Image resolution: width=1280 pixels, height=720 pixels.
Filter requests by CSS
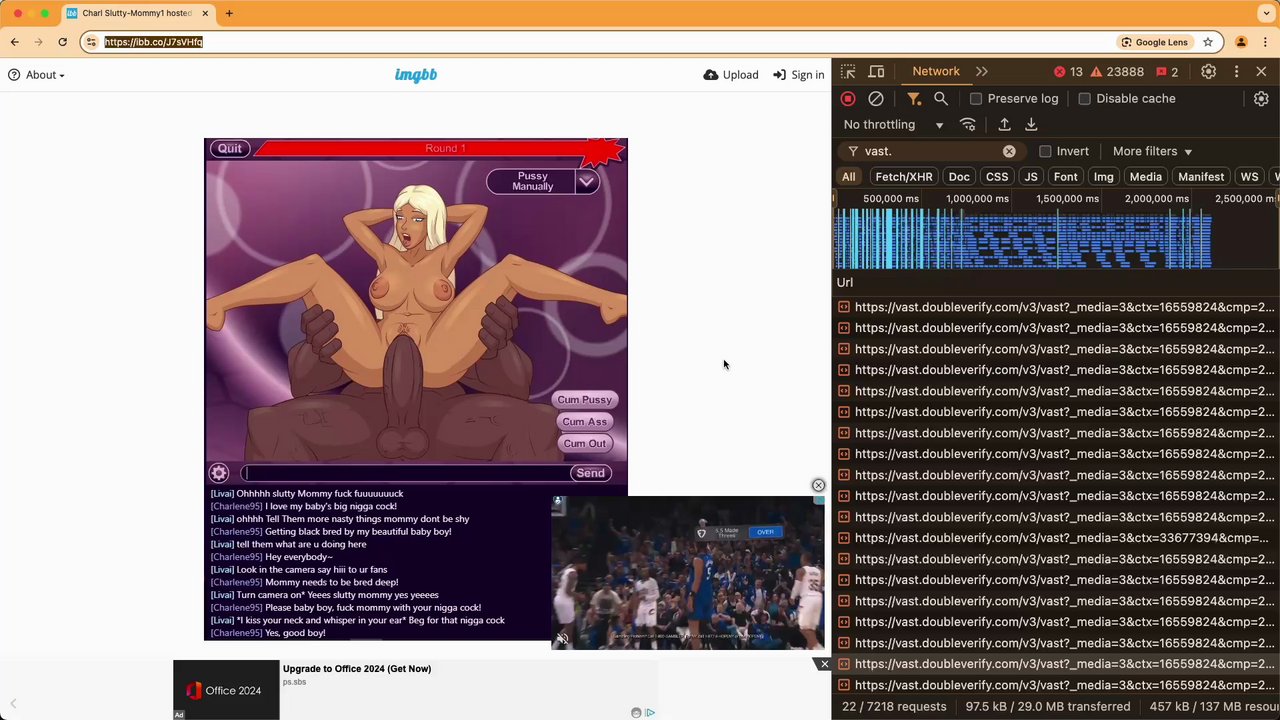(997, 177)
